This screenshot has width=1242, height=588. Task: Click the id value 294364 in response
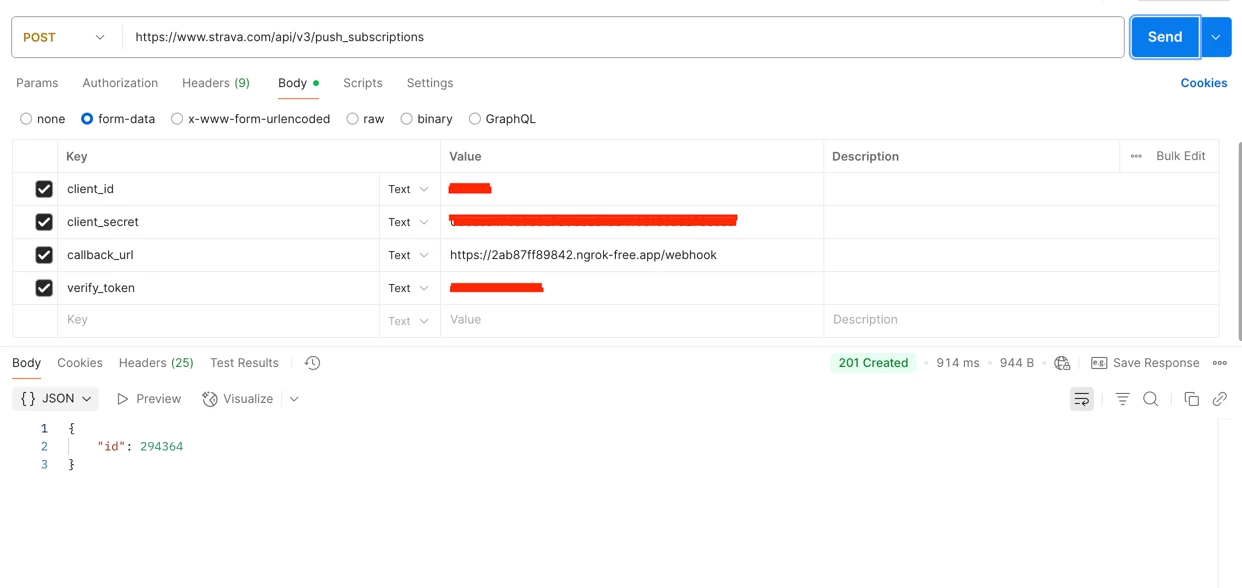tap(161, 447)
